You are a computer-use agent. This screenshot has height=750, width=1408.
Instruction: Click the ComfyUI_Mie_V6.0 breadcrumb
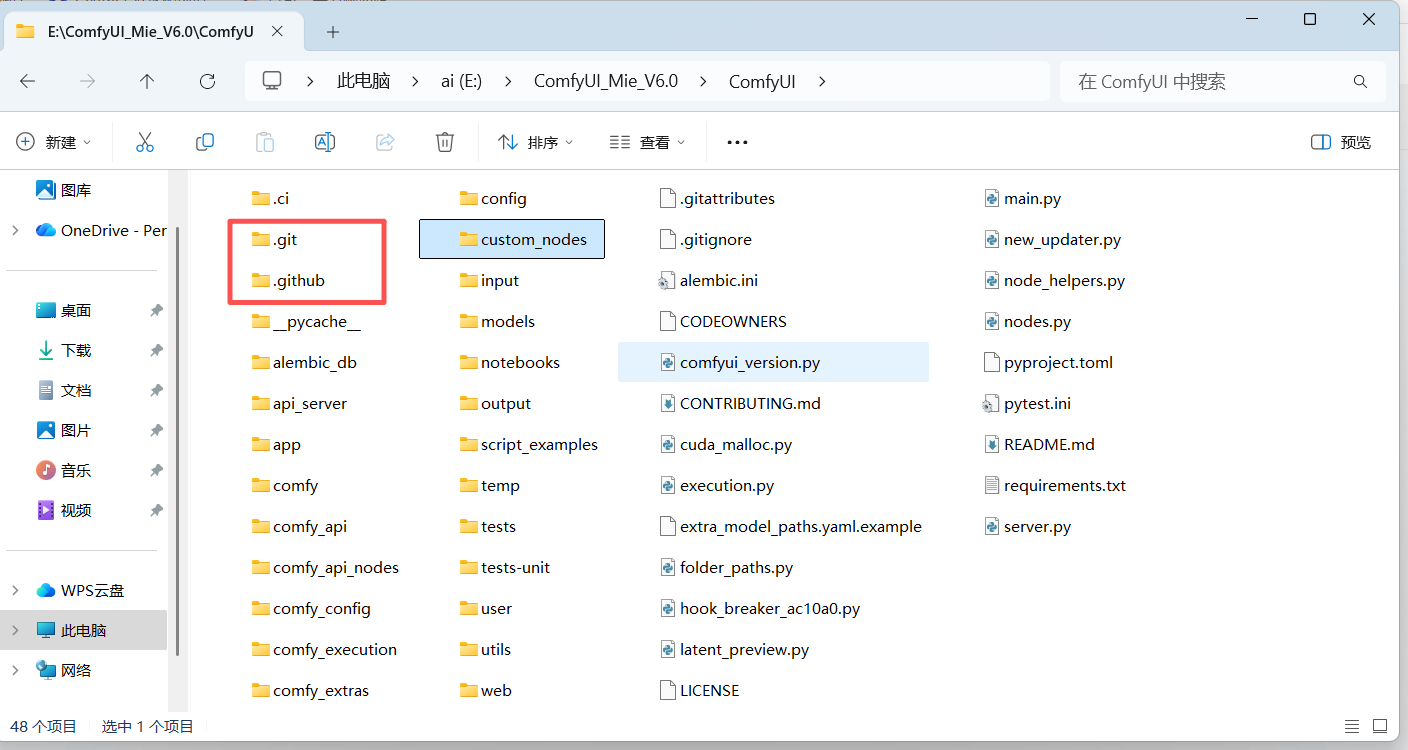pyautogui.click(x=606, y=81)
